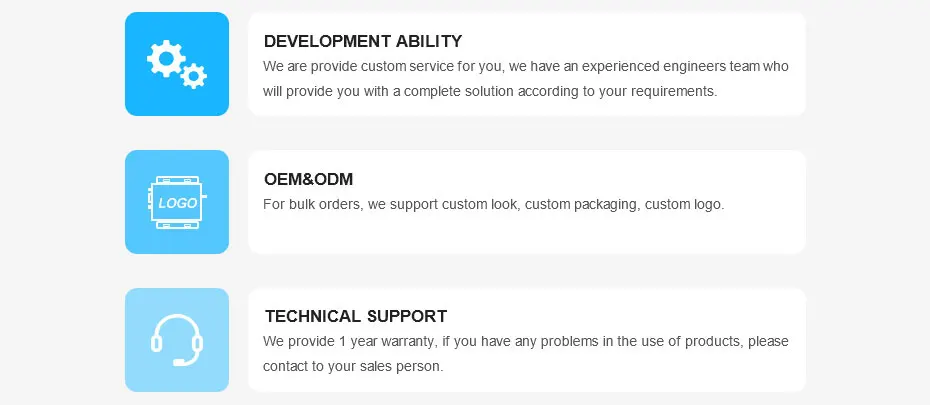Viewport: 930px width, 405px height.
Task: Click the 'experienced engineers team' sentence
Action: pos(526,67)
